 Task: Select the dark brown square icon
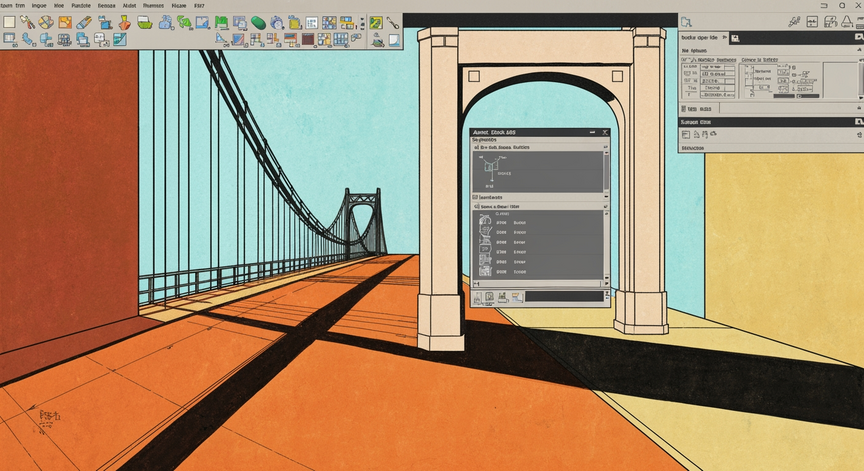(x=308, y=39)
